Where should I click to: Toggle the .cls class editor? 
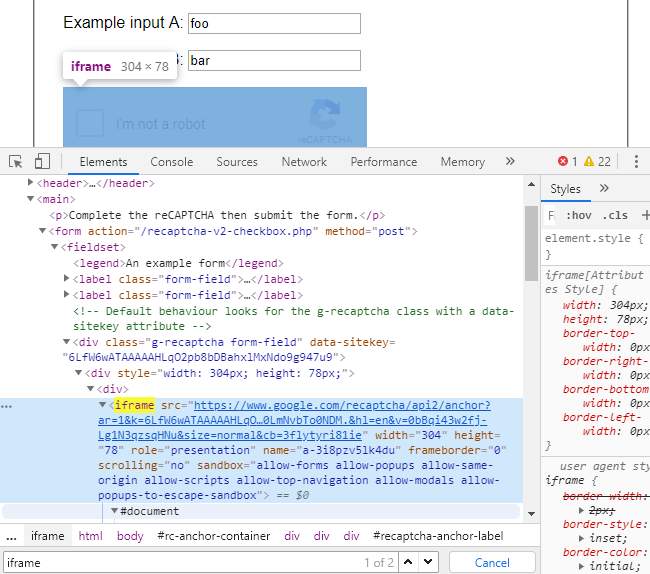click(x=615, y=215)
